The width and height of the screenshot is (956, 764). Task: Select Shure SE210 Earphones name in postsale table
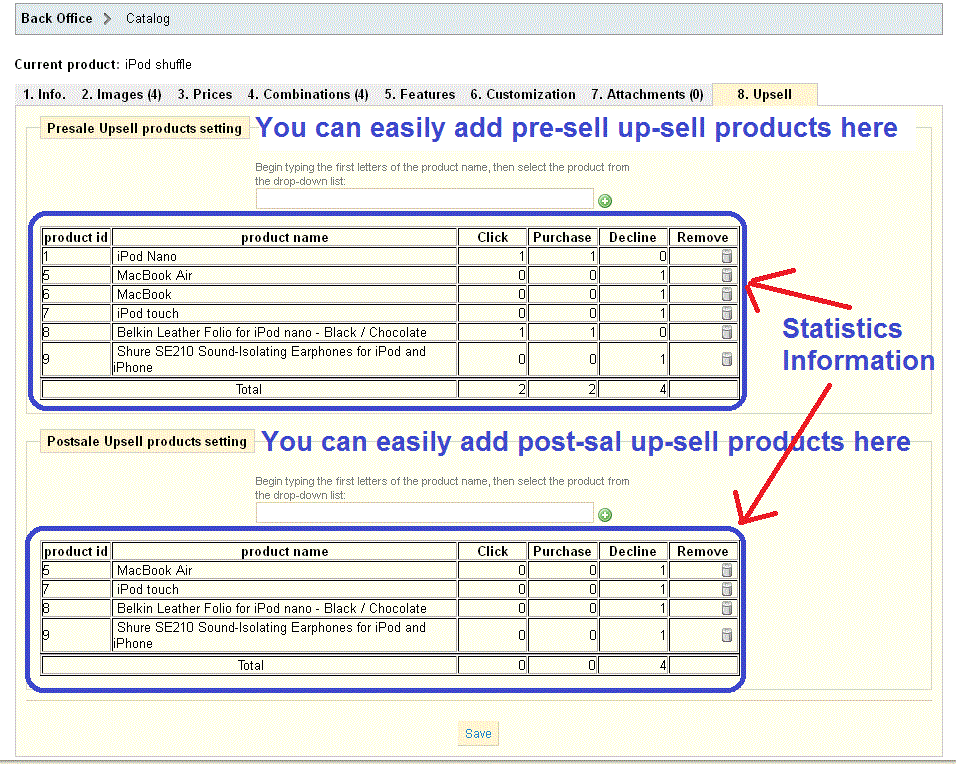coord(271,635)
